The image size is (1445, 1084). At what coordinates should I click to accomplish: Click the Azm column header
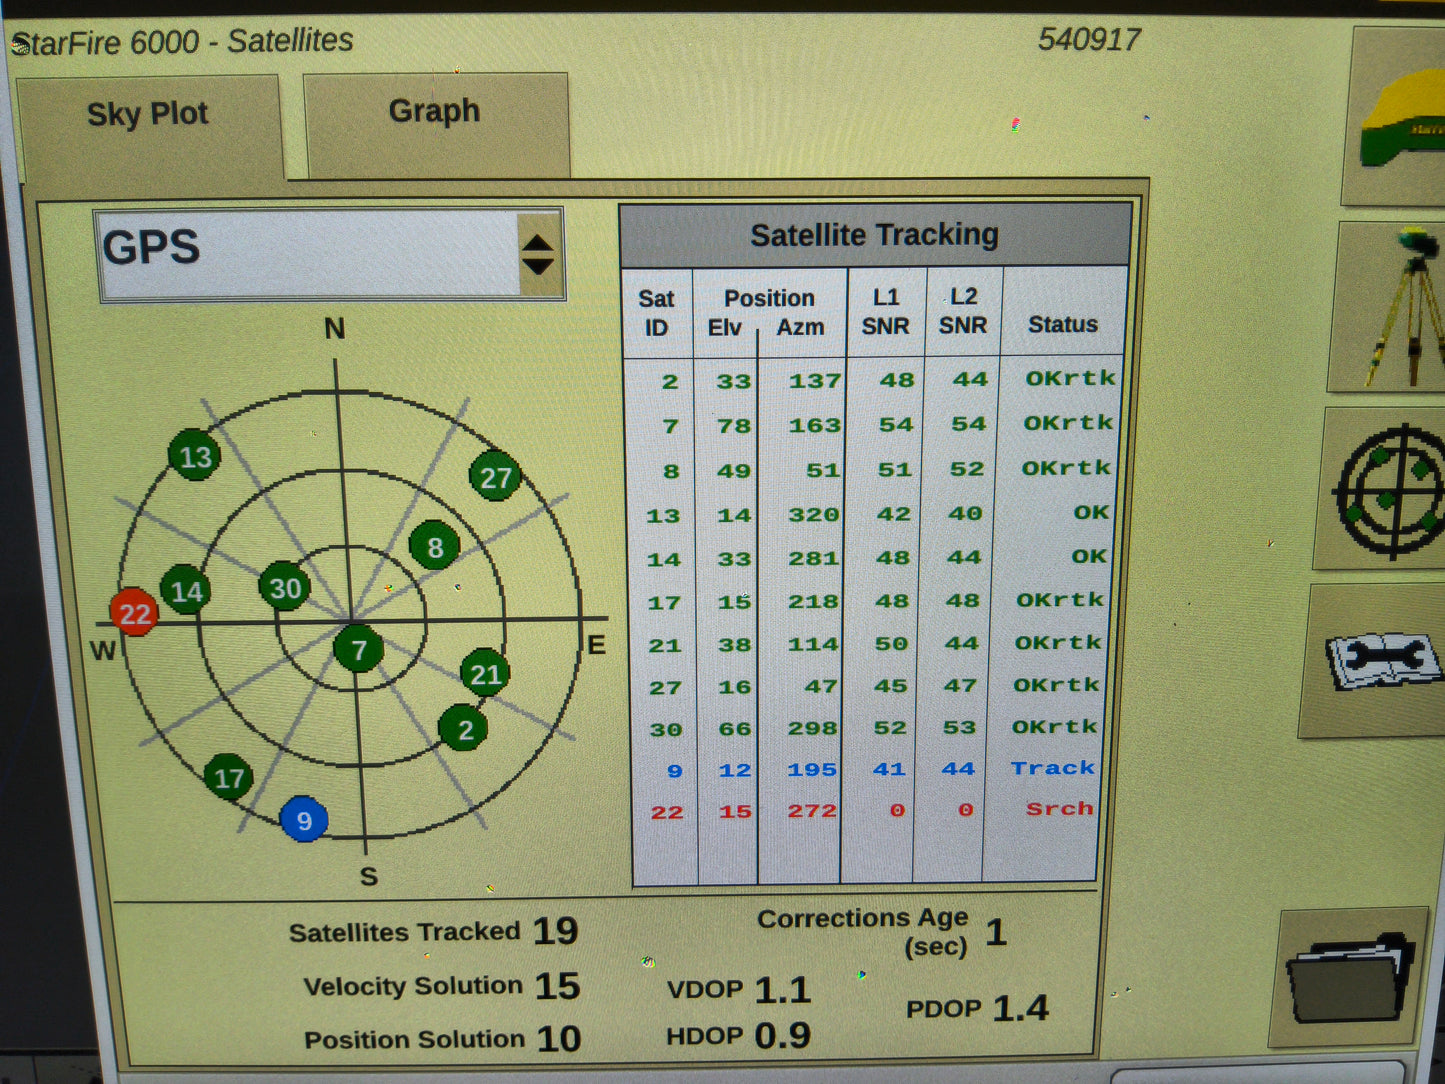click(x=800, y=326)
